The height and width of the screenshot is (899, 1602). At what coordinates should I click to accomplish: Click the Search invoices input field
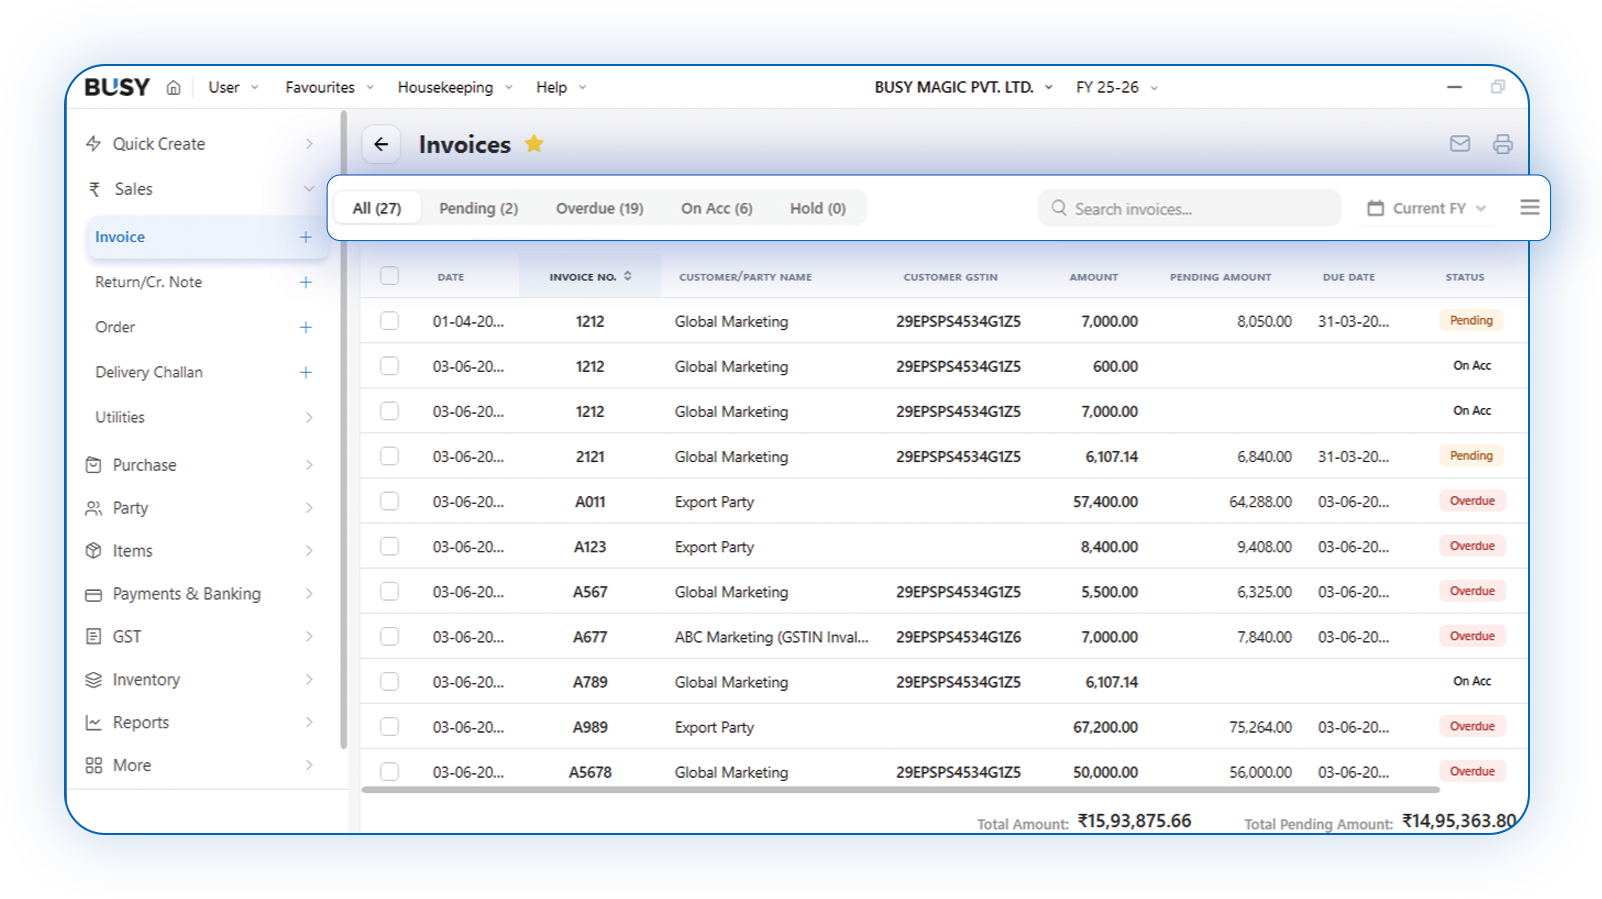tap(1189, 208)
